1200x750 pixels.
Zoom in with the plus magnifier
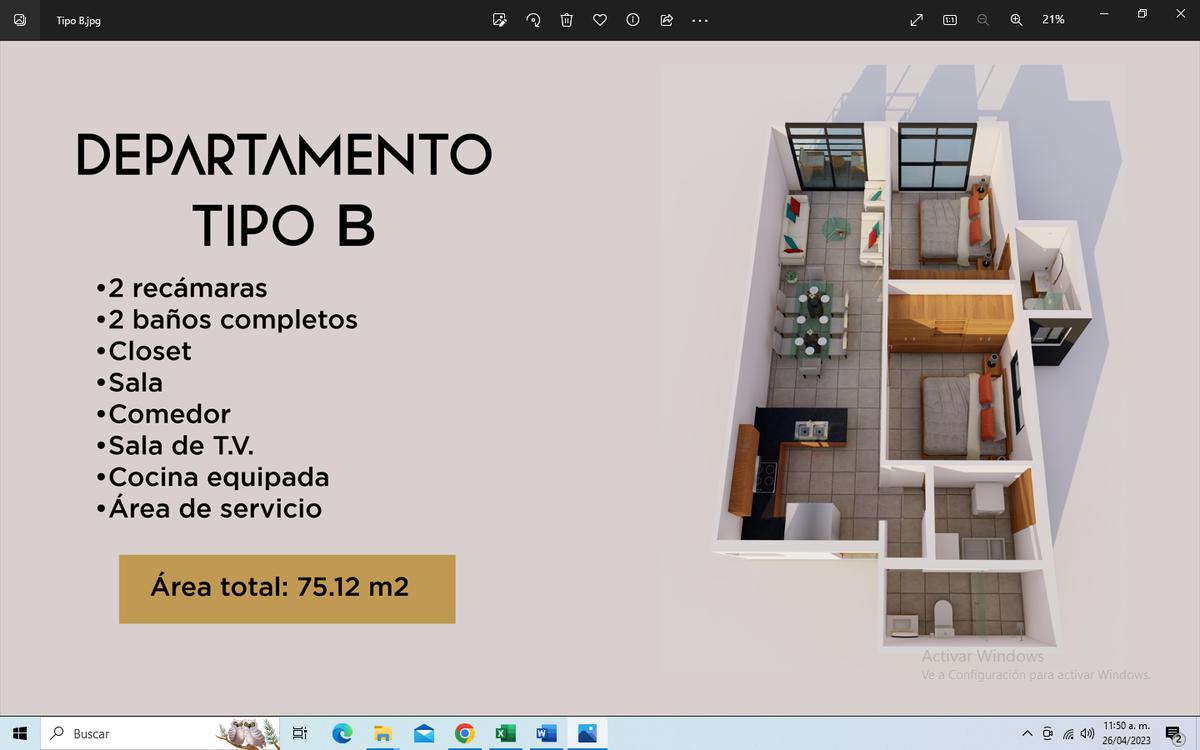click(1016, 20)
